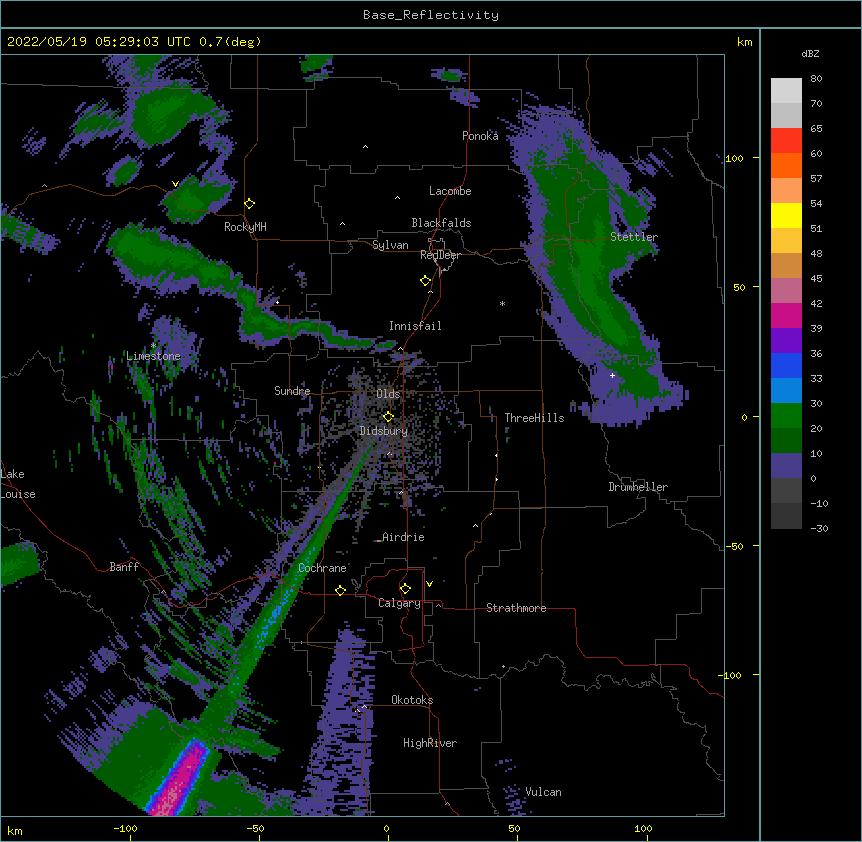862x842 pixels.
Task: Click the Lacombe city label
Action: (x=450, y=191)
